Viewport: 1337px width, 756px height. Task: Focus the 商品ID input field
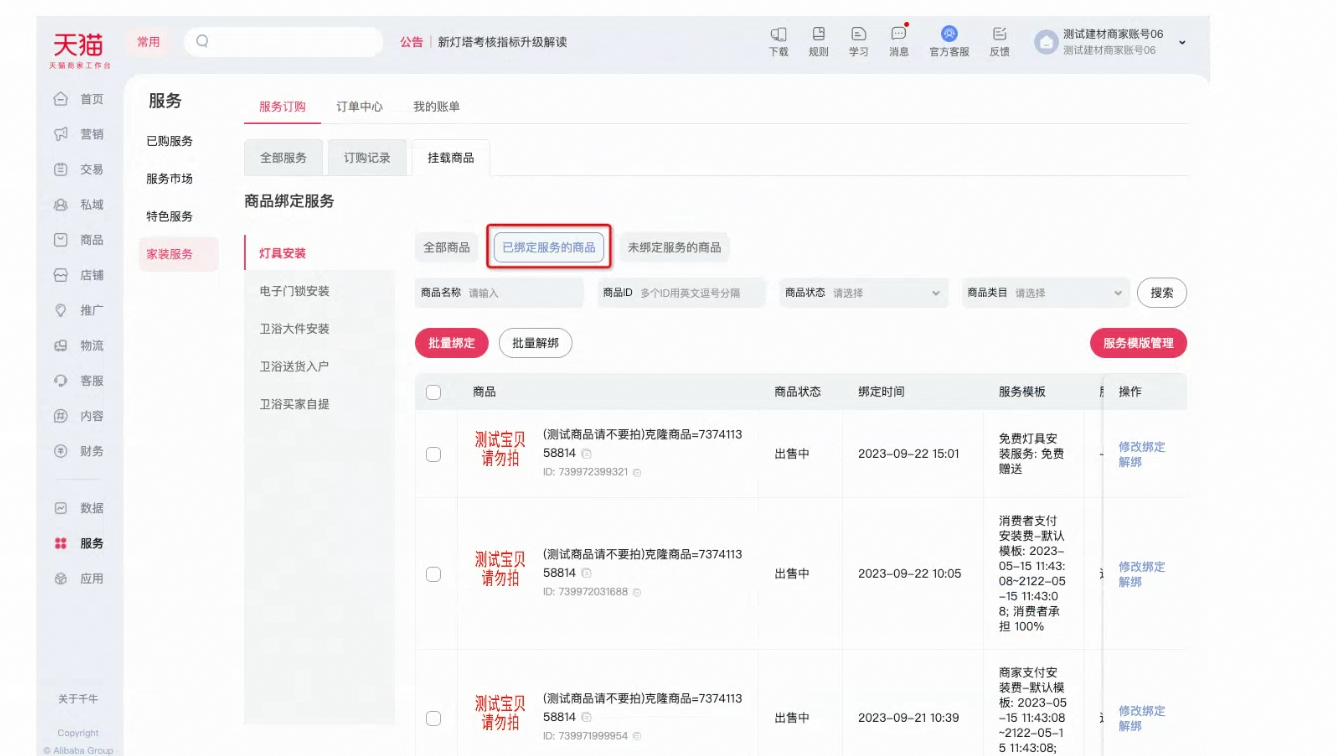[x=681, y=293]
